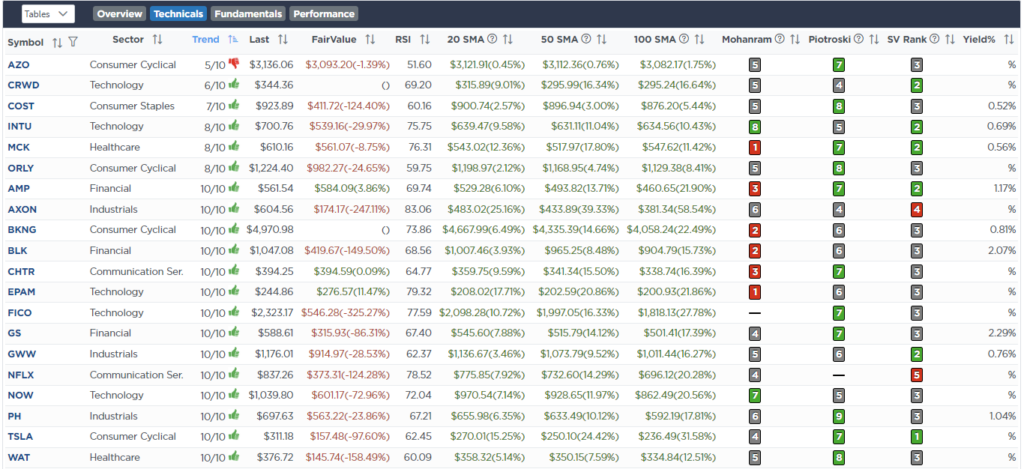Screen dimensions: 1024x469
Task: Sort by RSI using its arrows icon
Action: point(425,40)
